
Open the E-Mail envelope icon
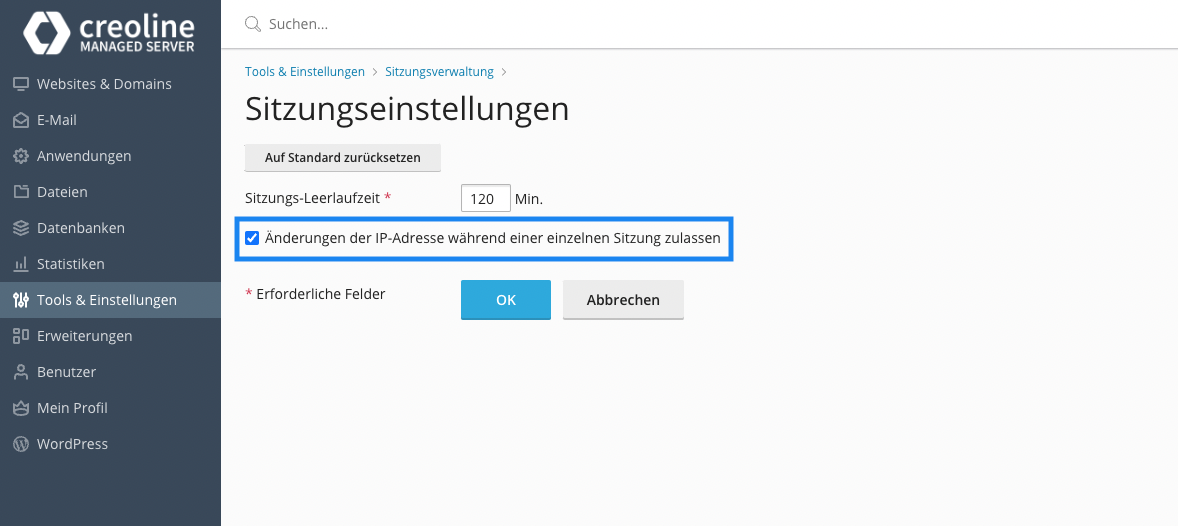click(x=21, y=120)
